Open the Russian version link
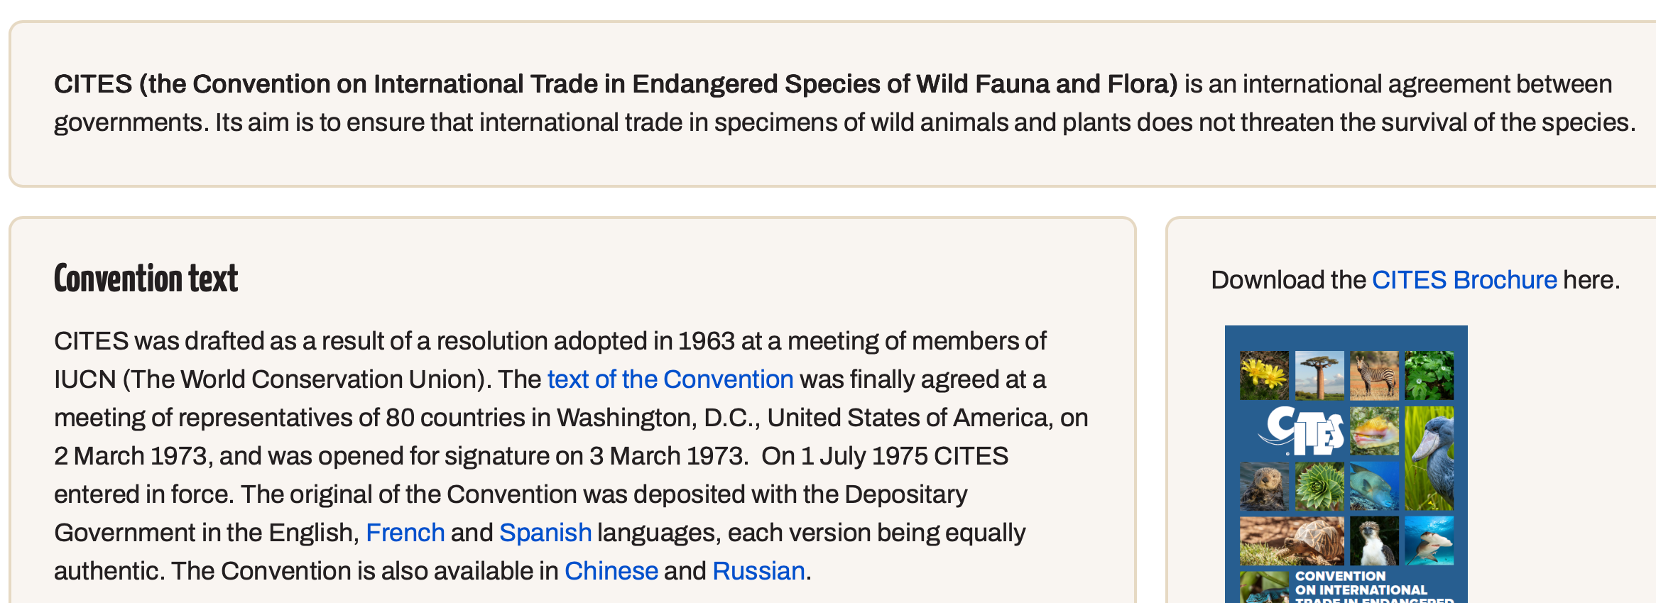The height and width of the screenshot is (604, 1656). (x=758, y=571)
